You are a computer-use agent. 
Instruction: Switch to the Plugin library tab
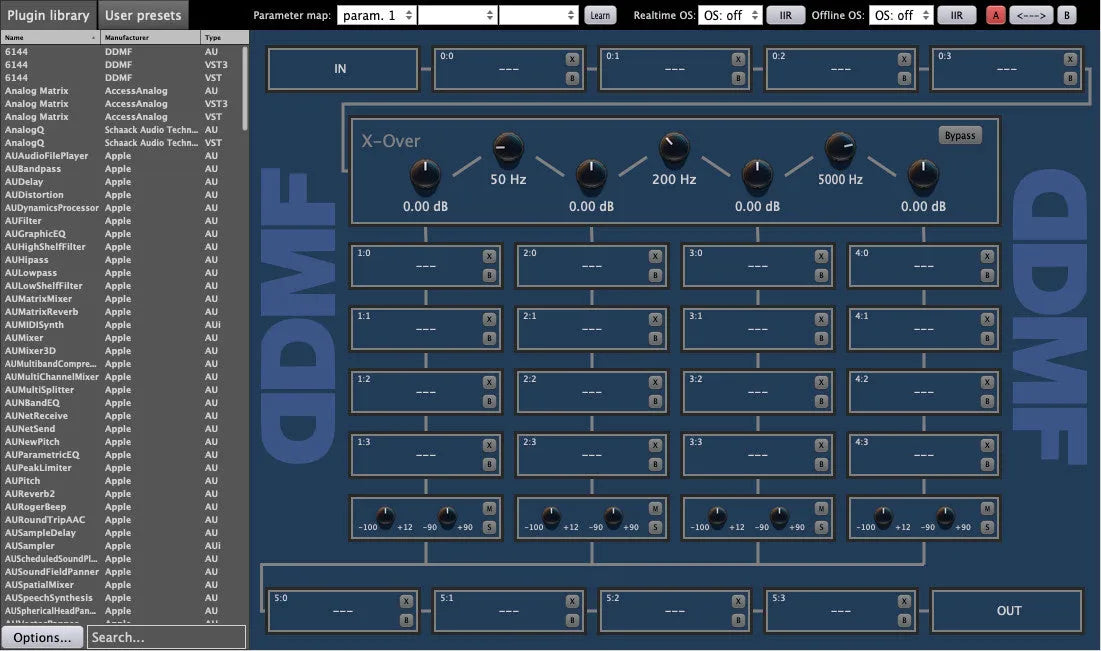[x=48, y=15]
